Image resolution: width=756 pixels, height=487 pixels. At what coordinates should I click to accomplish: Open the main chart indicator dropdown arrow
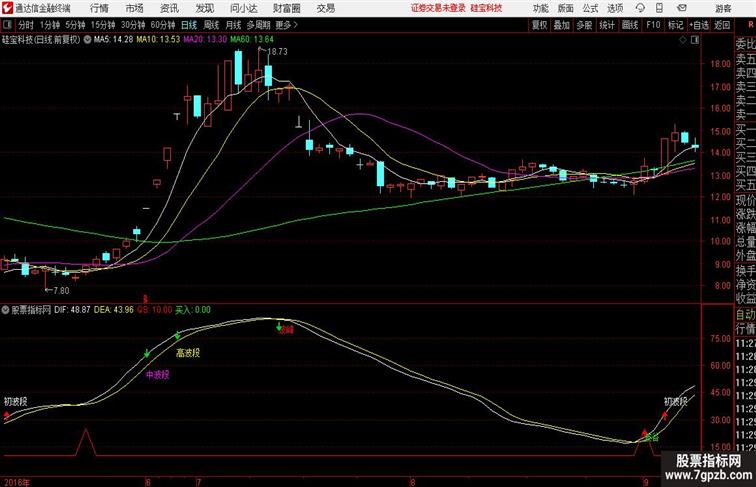pos(87,40)
